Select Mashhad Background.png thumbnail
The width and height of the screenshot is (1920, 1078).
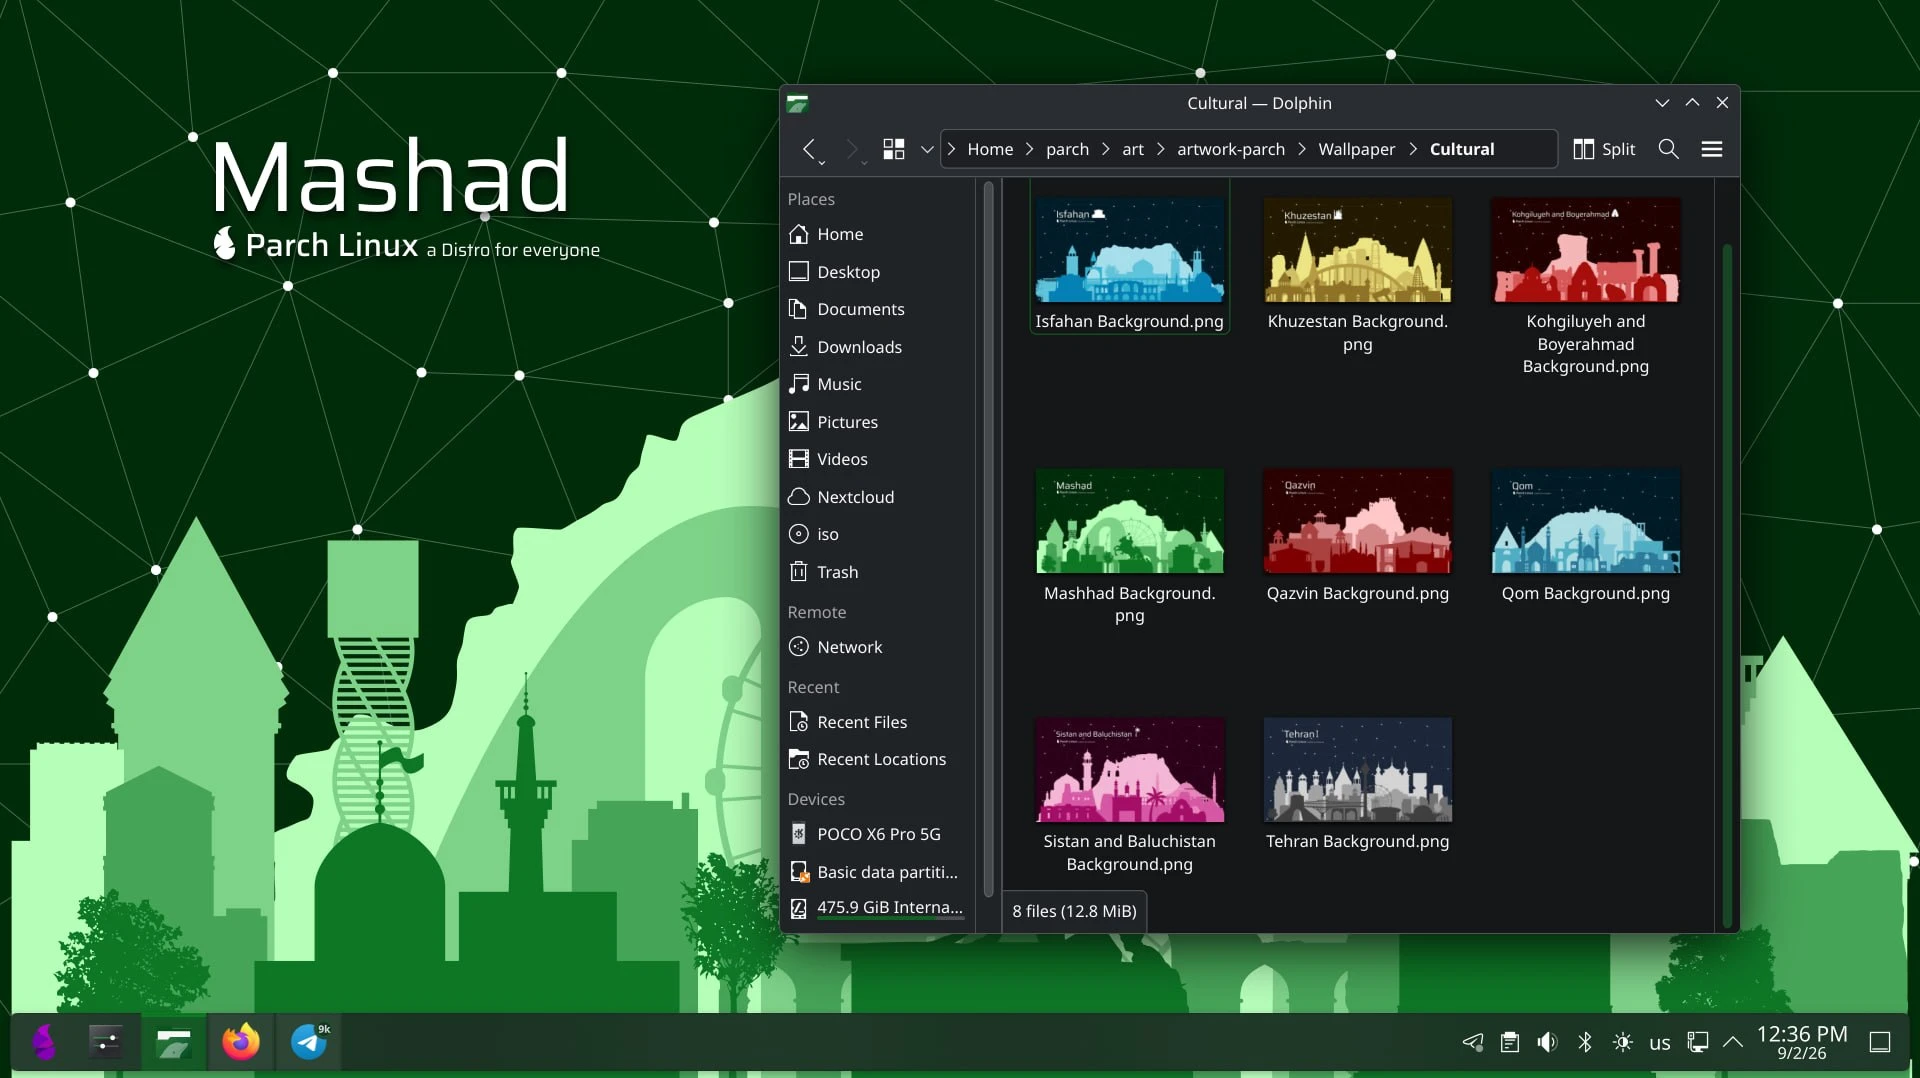click(1129, 521)
